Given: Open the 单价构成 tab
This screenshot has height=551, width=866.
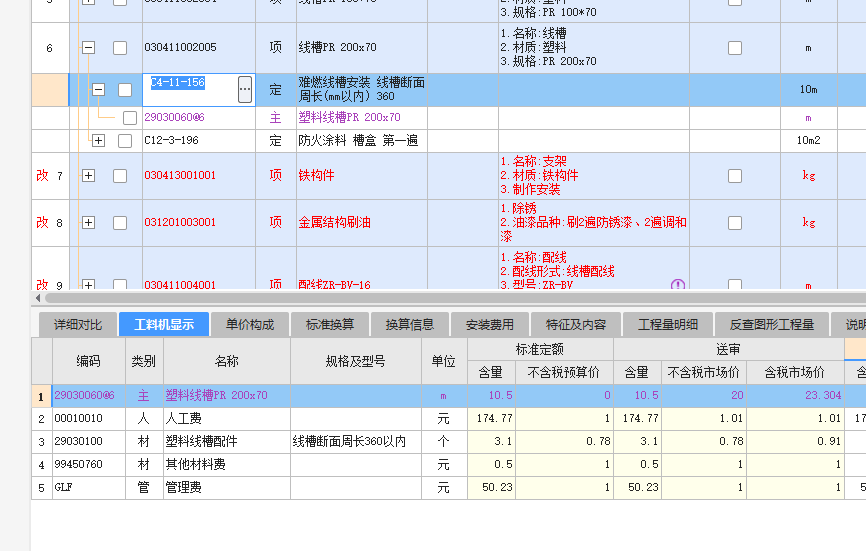Looking at the screenshot, I should (x=250, y=325).
